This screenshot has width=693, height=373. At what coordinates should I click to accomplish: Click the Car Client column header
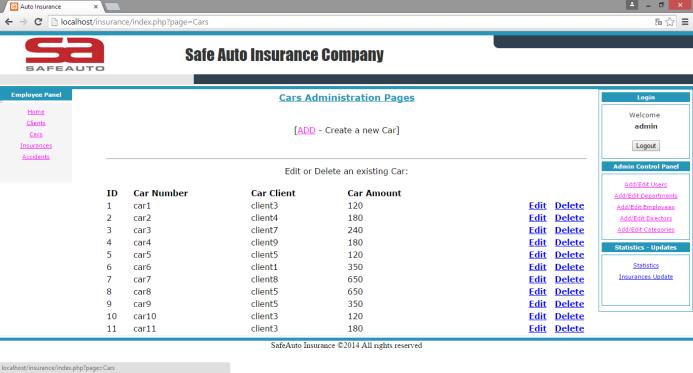[273, 193]
